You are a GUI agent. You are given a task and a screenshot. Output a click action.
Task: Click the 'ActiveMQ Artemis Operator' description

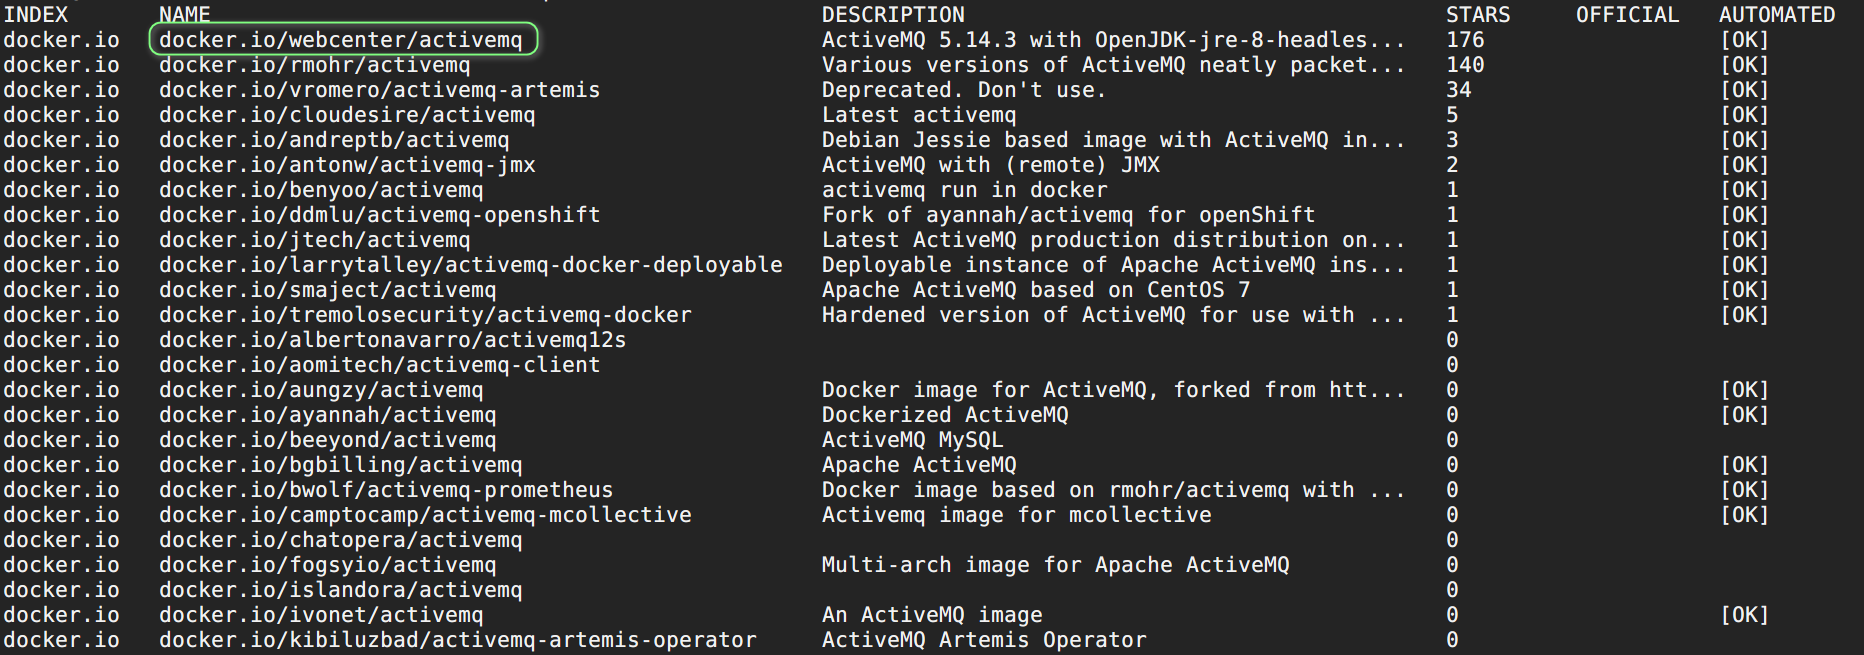(984, 640)
